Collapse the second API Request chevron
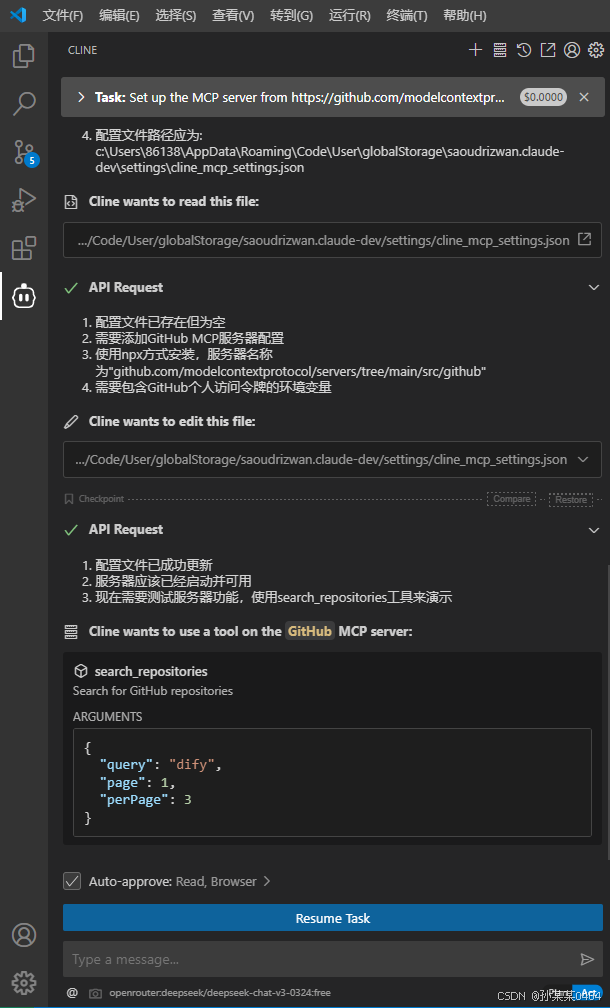This screenshot has width=610, height=1008. [594, 530]
